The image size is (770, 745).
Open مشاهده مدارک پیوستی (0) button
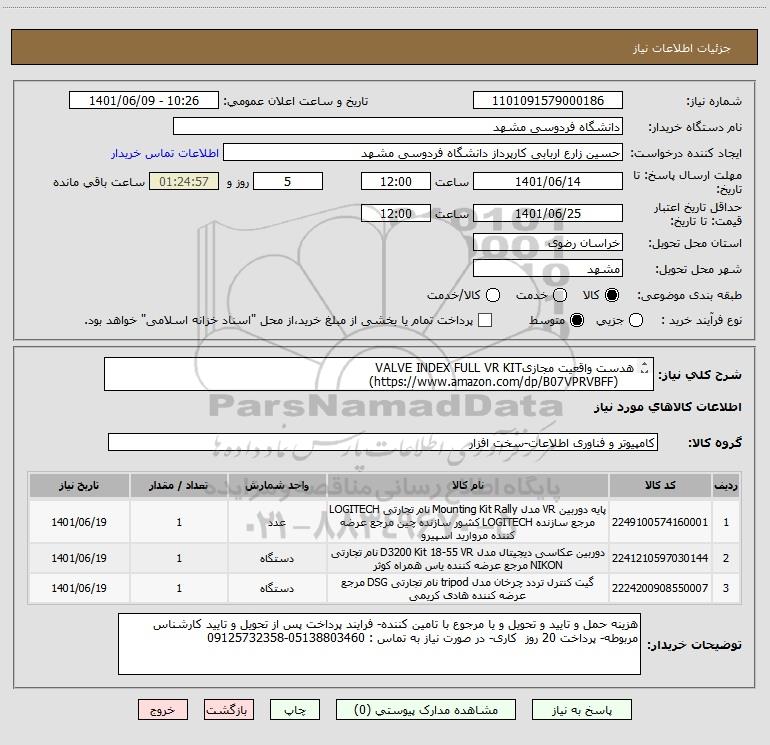[x=426, y=710]
